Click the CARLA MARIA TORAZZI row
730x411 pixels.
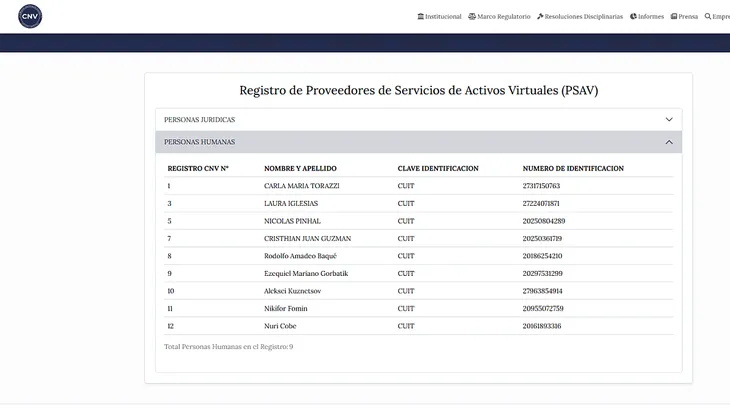click(301, 186)
